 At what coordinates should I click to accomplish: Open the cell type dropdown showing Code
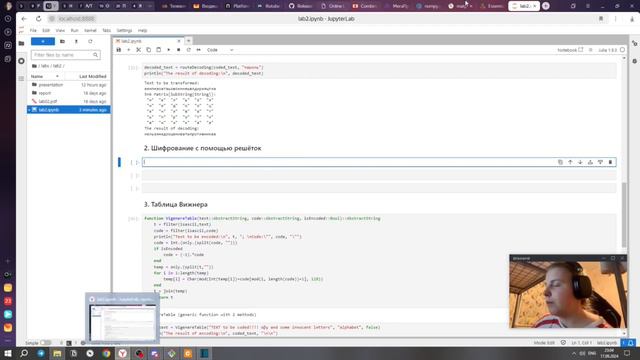coord(220,50)
